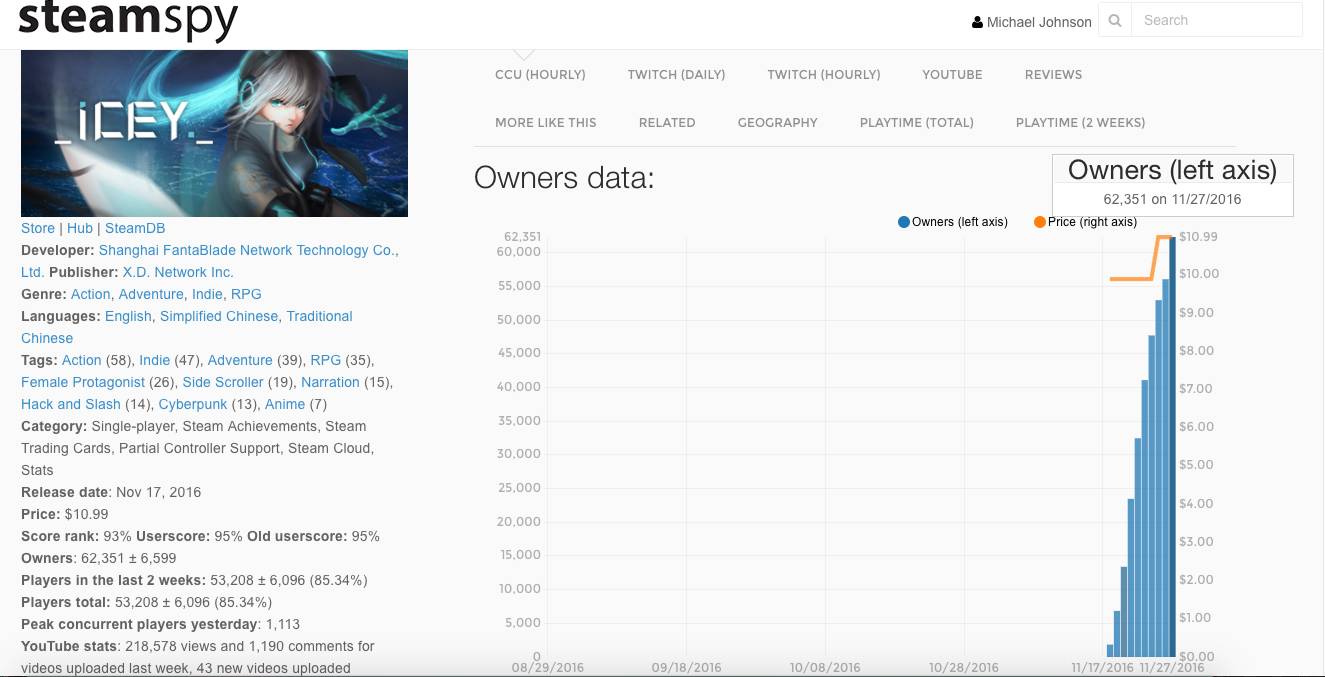Click the user profile icon beside Michael Johnson
The width and height of the screenshot is (1325, 677).
point(977,22)
